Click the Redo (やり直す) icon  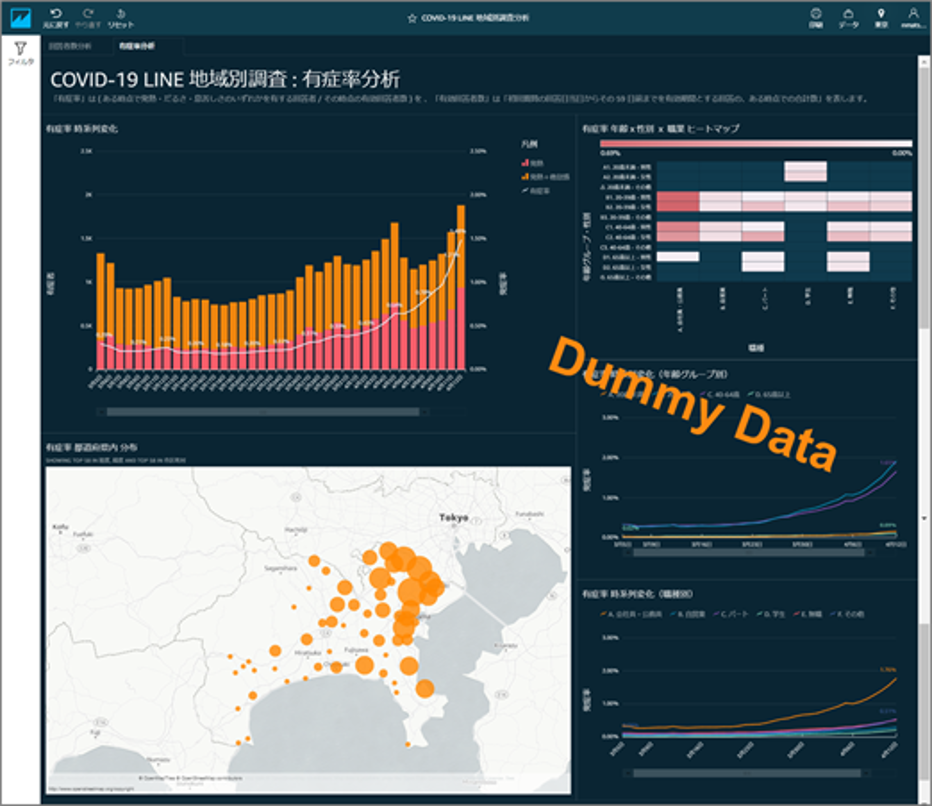(x=88, y=18)
